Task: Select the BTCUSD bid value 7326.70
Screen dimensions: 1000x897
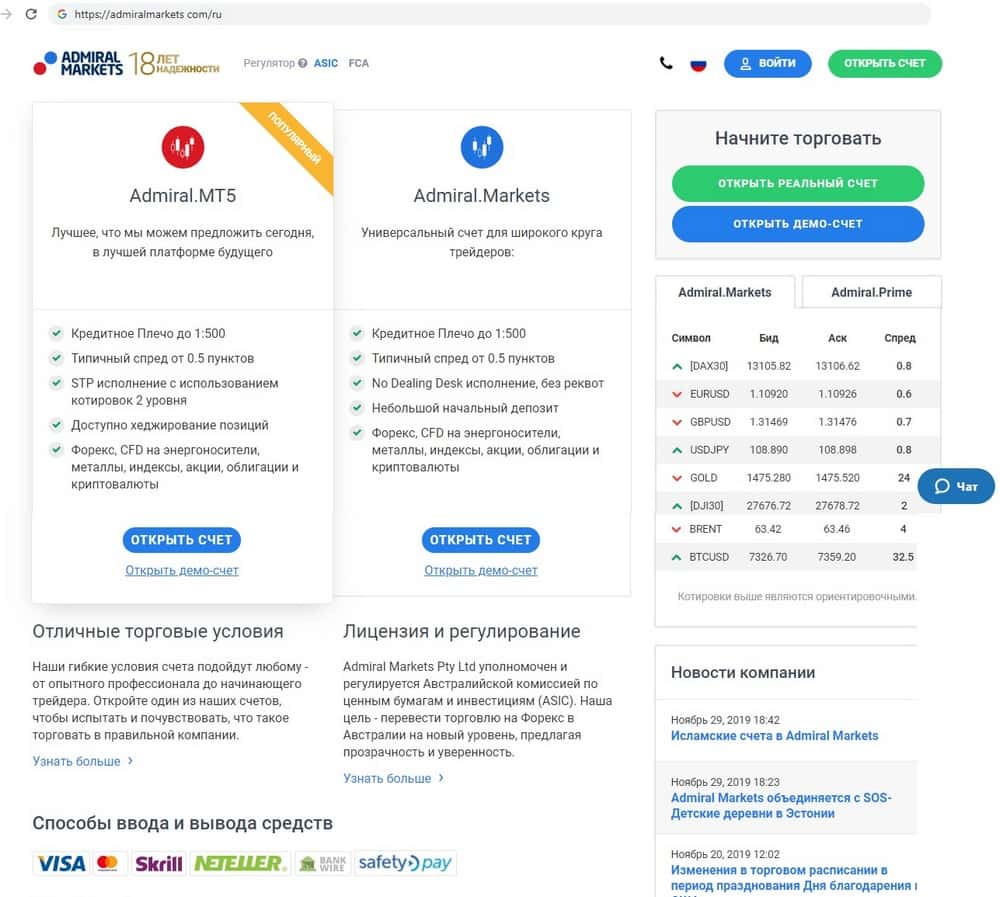Action: (x=768, y=557)
